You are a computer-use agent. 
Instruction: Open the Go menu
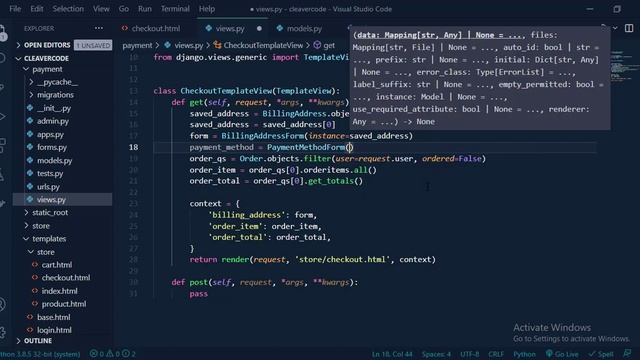(124, 9)
